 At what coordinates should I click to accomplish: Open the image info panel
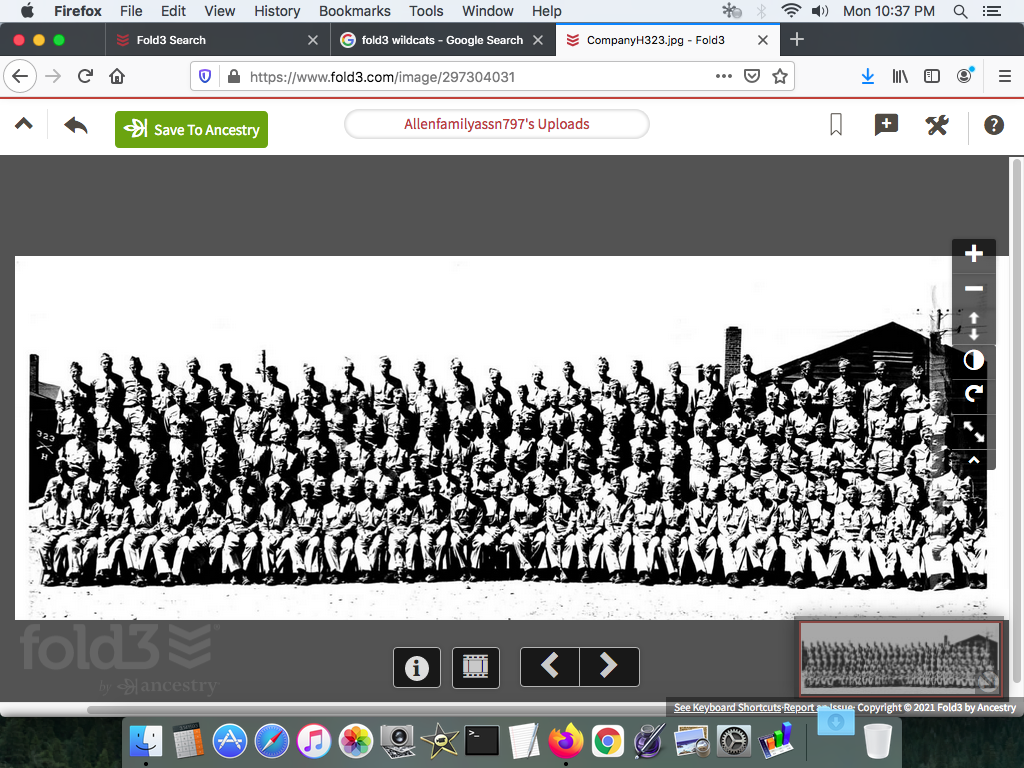[x=417, y=667]
